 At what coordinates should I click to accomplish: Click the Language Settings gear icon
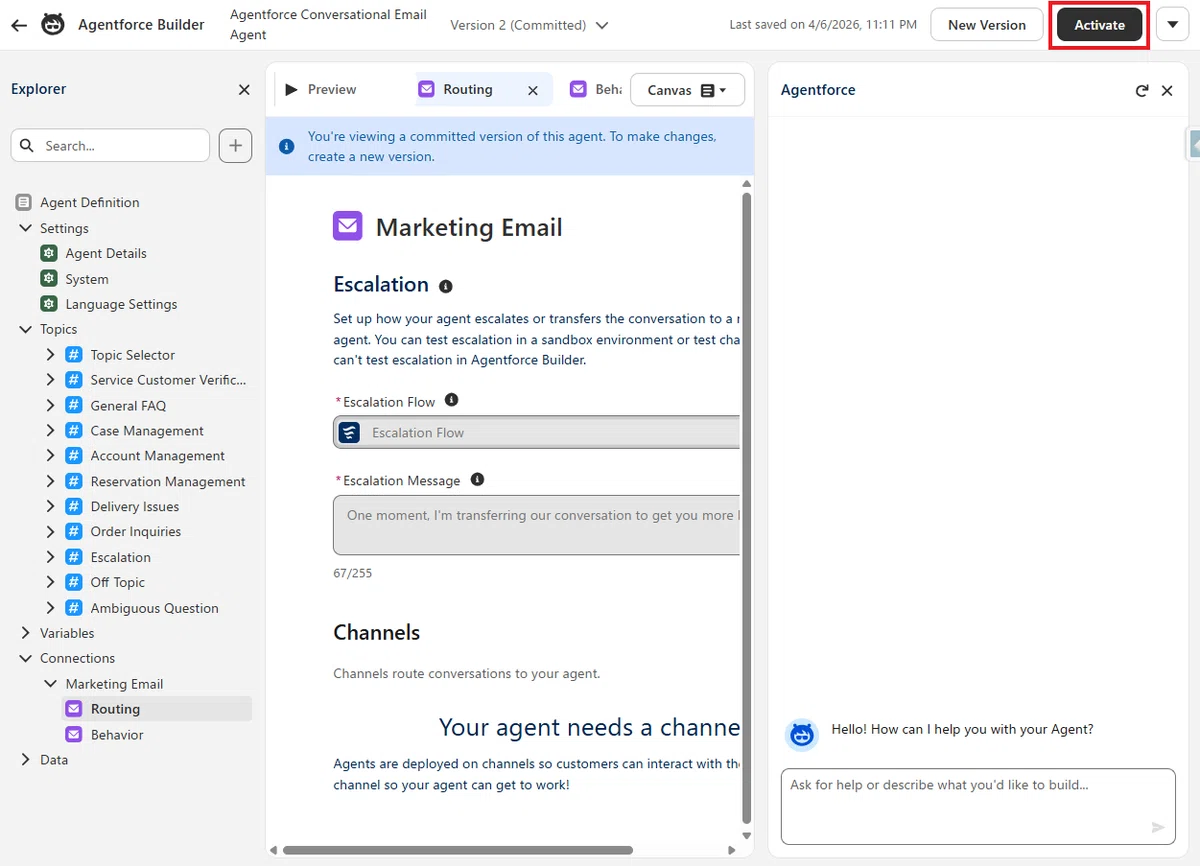pos(48,304)
